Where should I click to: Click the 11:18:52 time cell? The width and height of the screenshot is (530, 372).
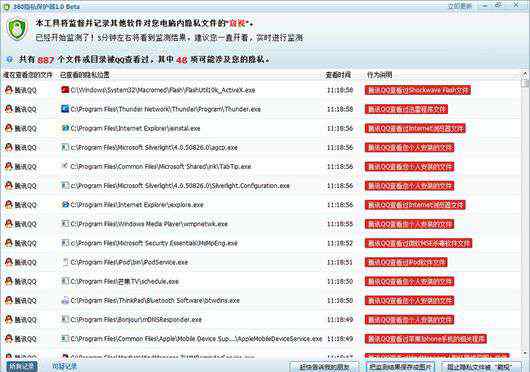coord(340,243)
